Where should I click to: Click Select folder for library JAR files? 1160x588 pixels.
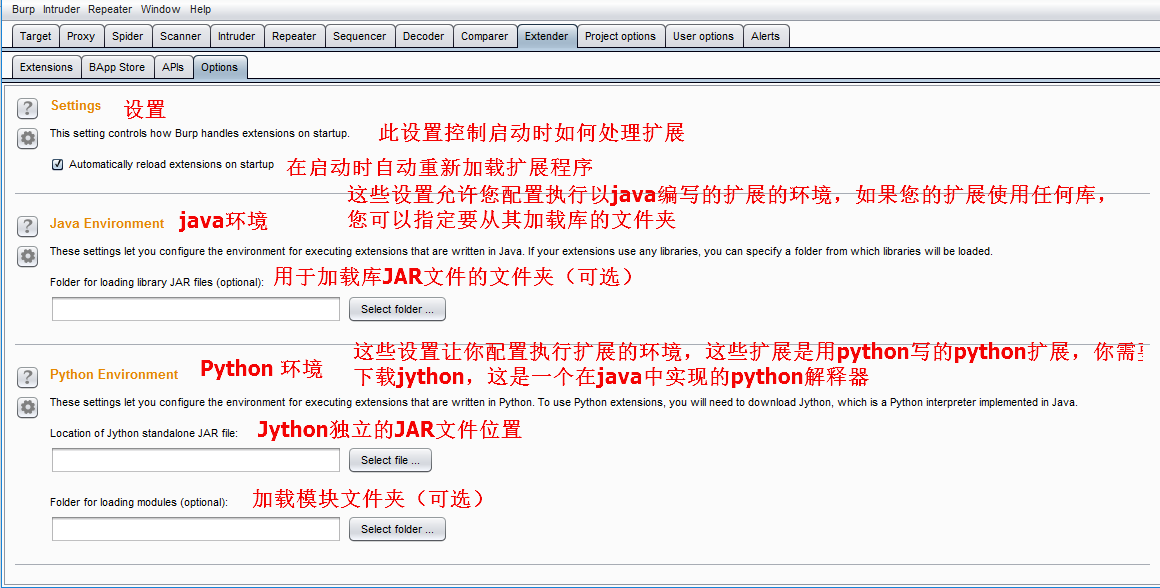397,309
